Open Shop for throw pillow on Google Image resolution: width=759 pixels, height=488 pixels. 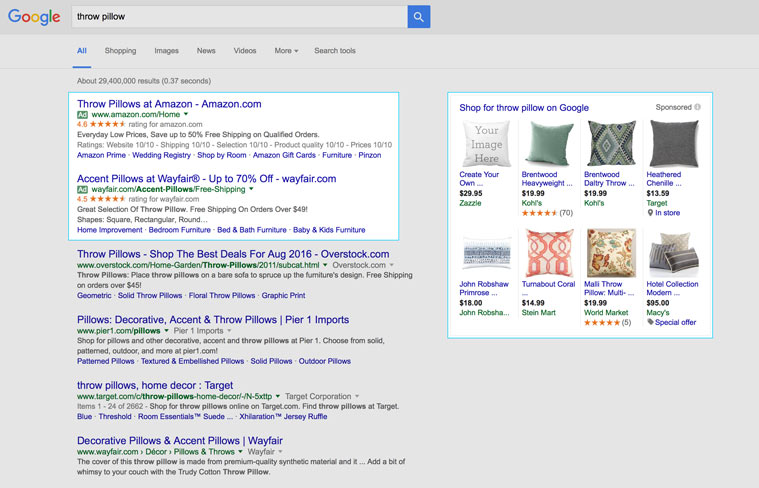(524, 107)
